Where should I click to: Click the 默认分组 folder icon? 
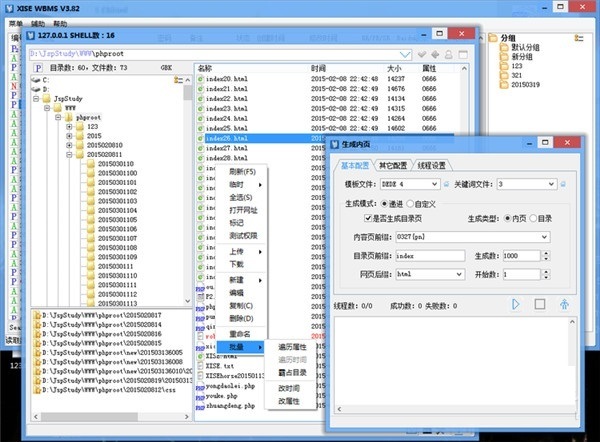(504, 47)
